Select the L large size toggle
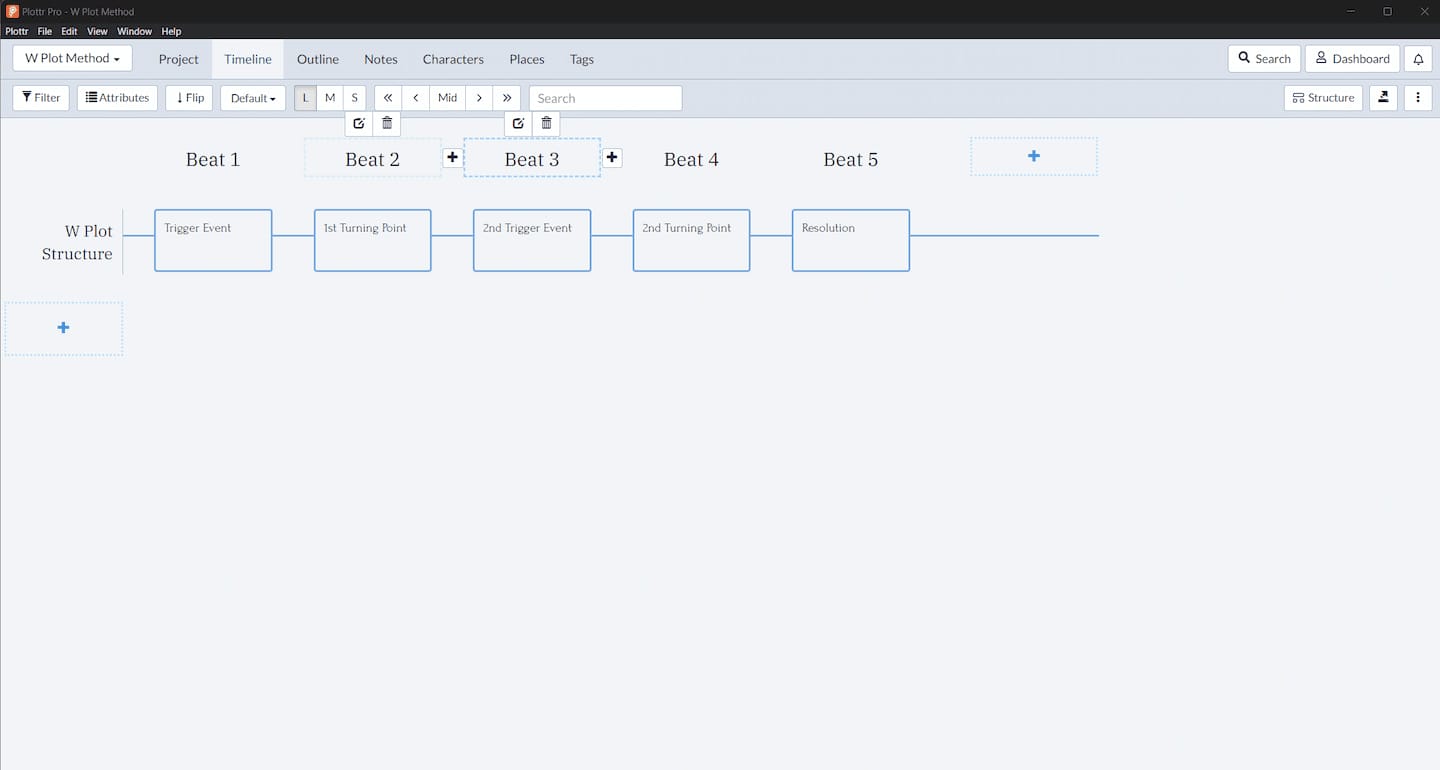Screen dimensions: 1440x770 pyautogui.click(x=306, y=98)
